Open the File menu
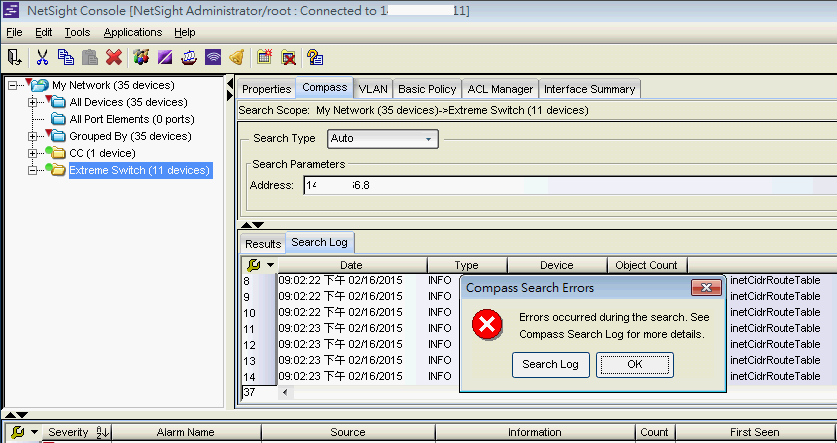837x443 pixels. click(14, 32)
